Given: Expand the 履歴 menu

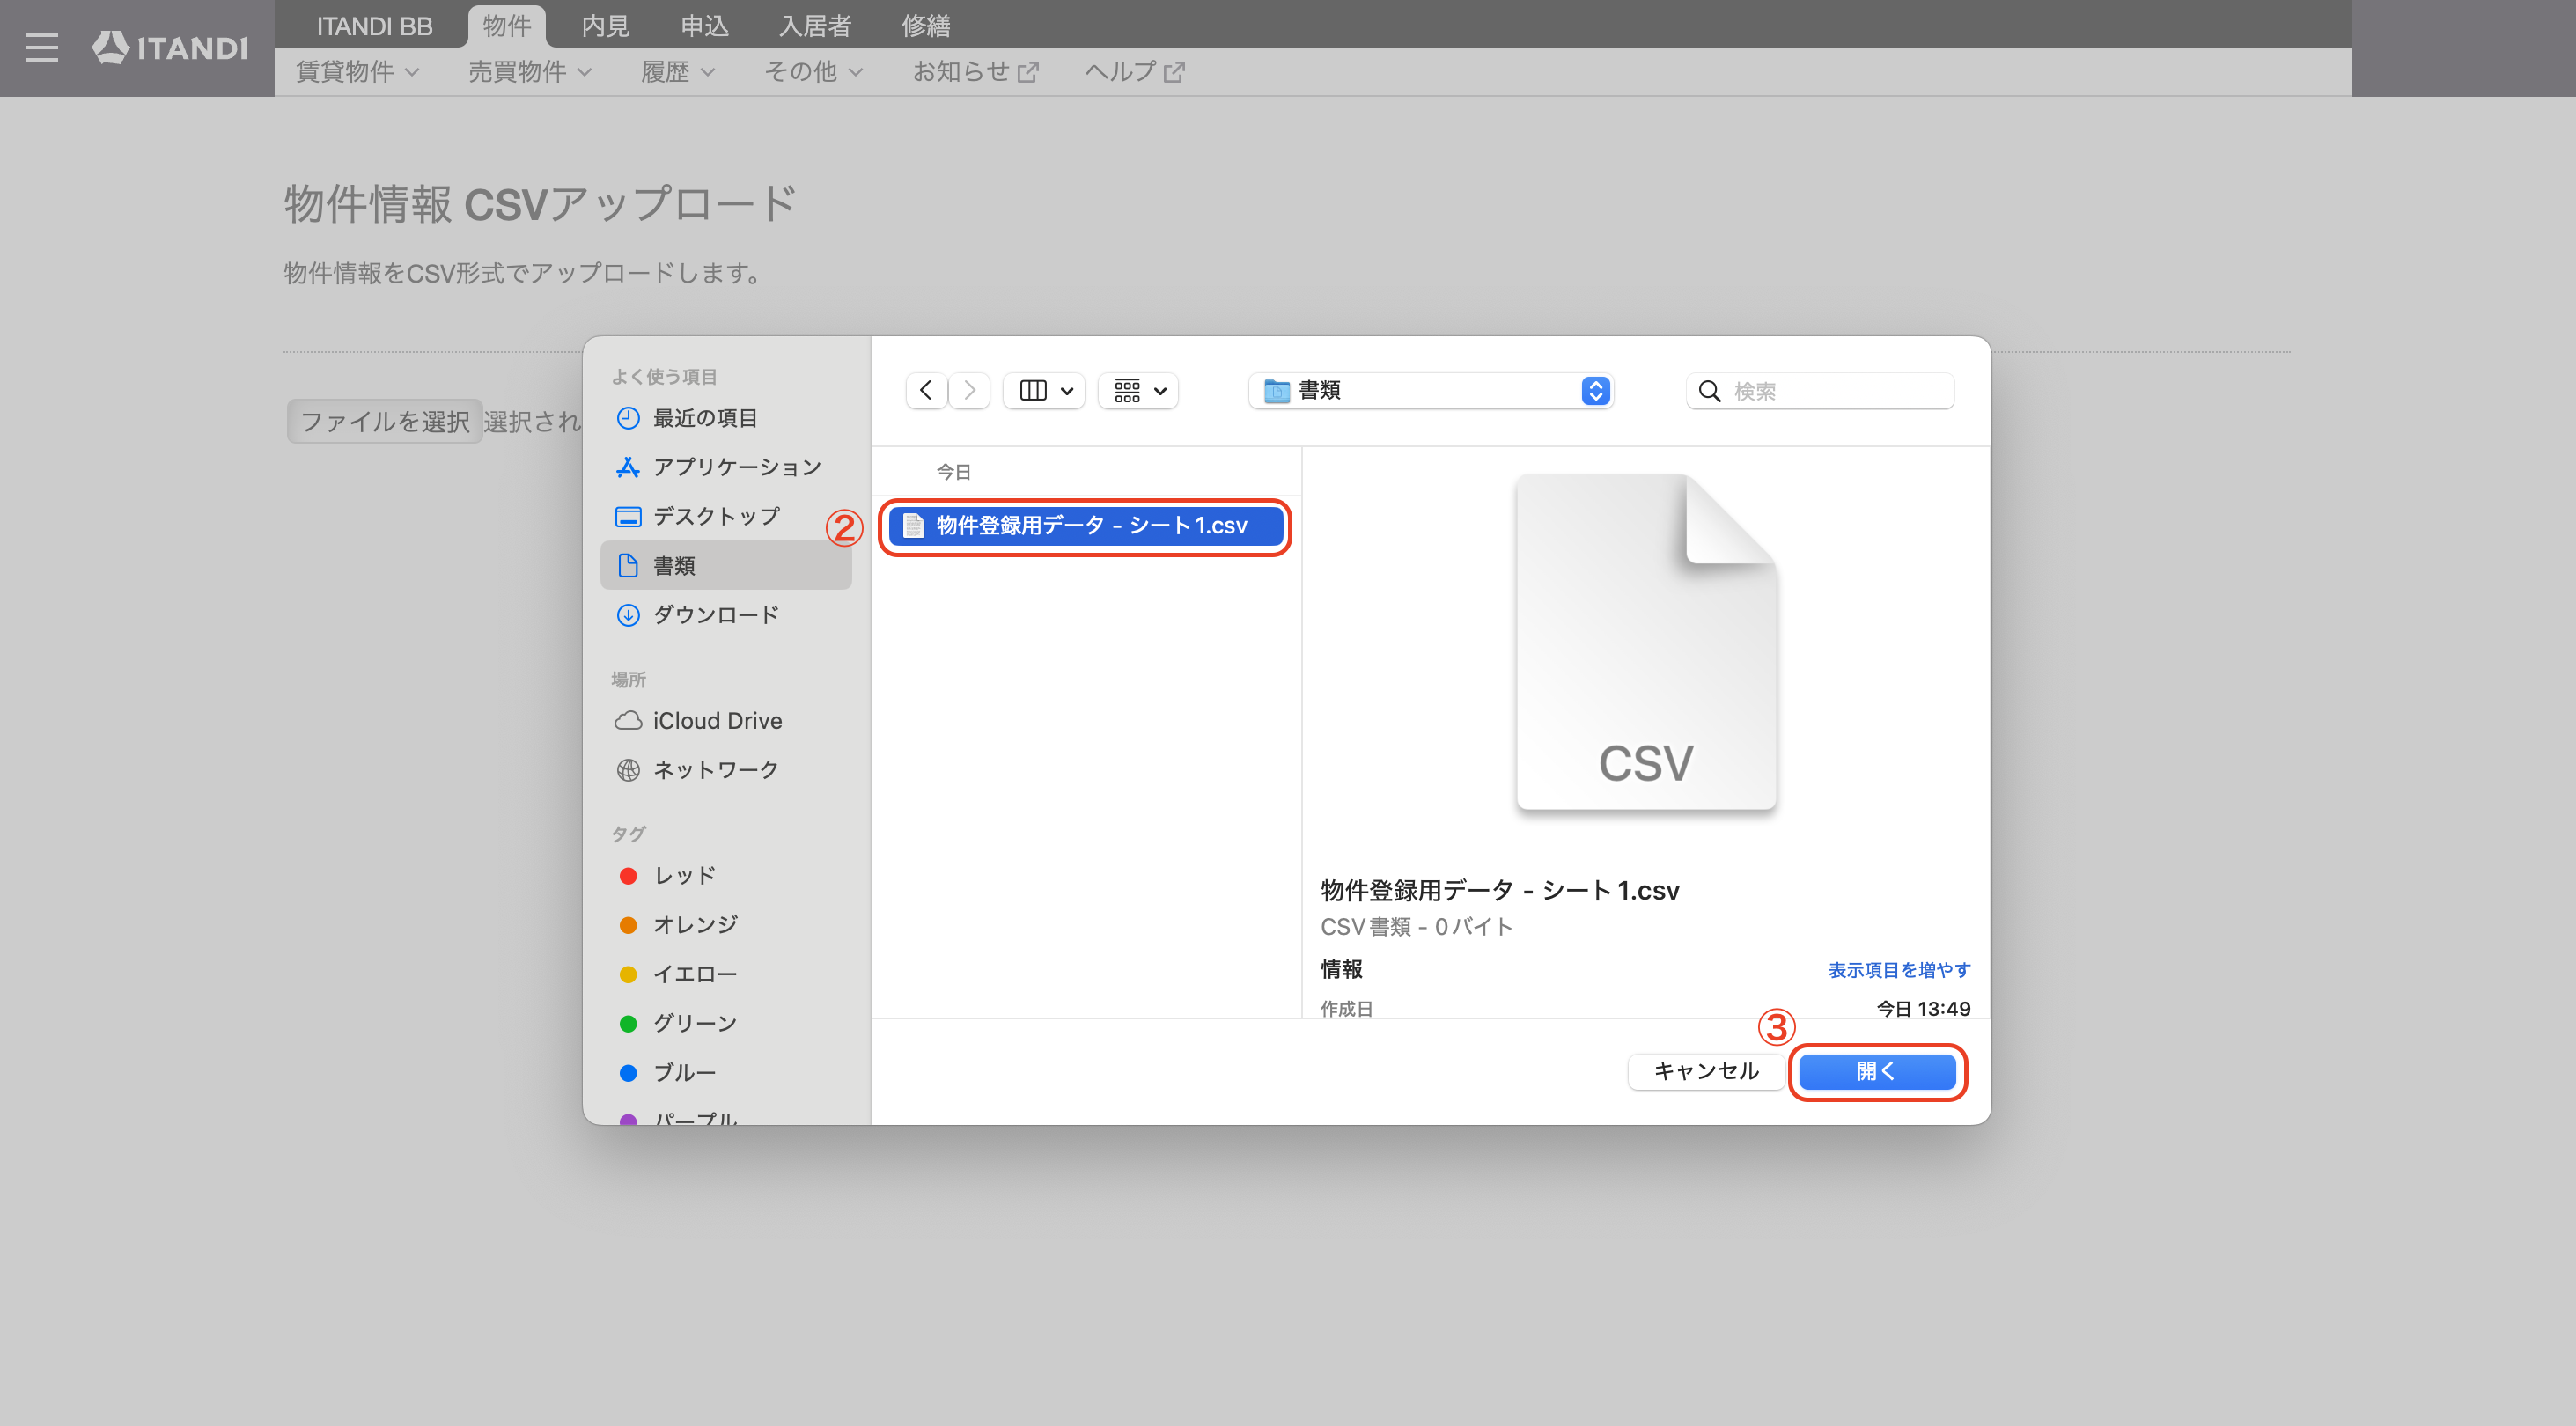Looking at the screenshot, I should [678, 71].
